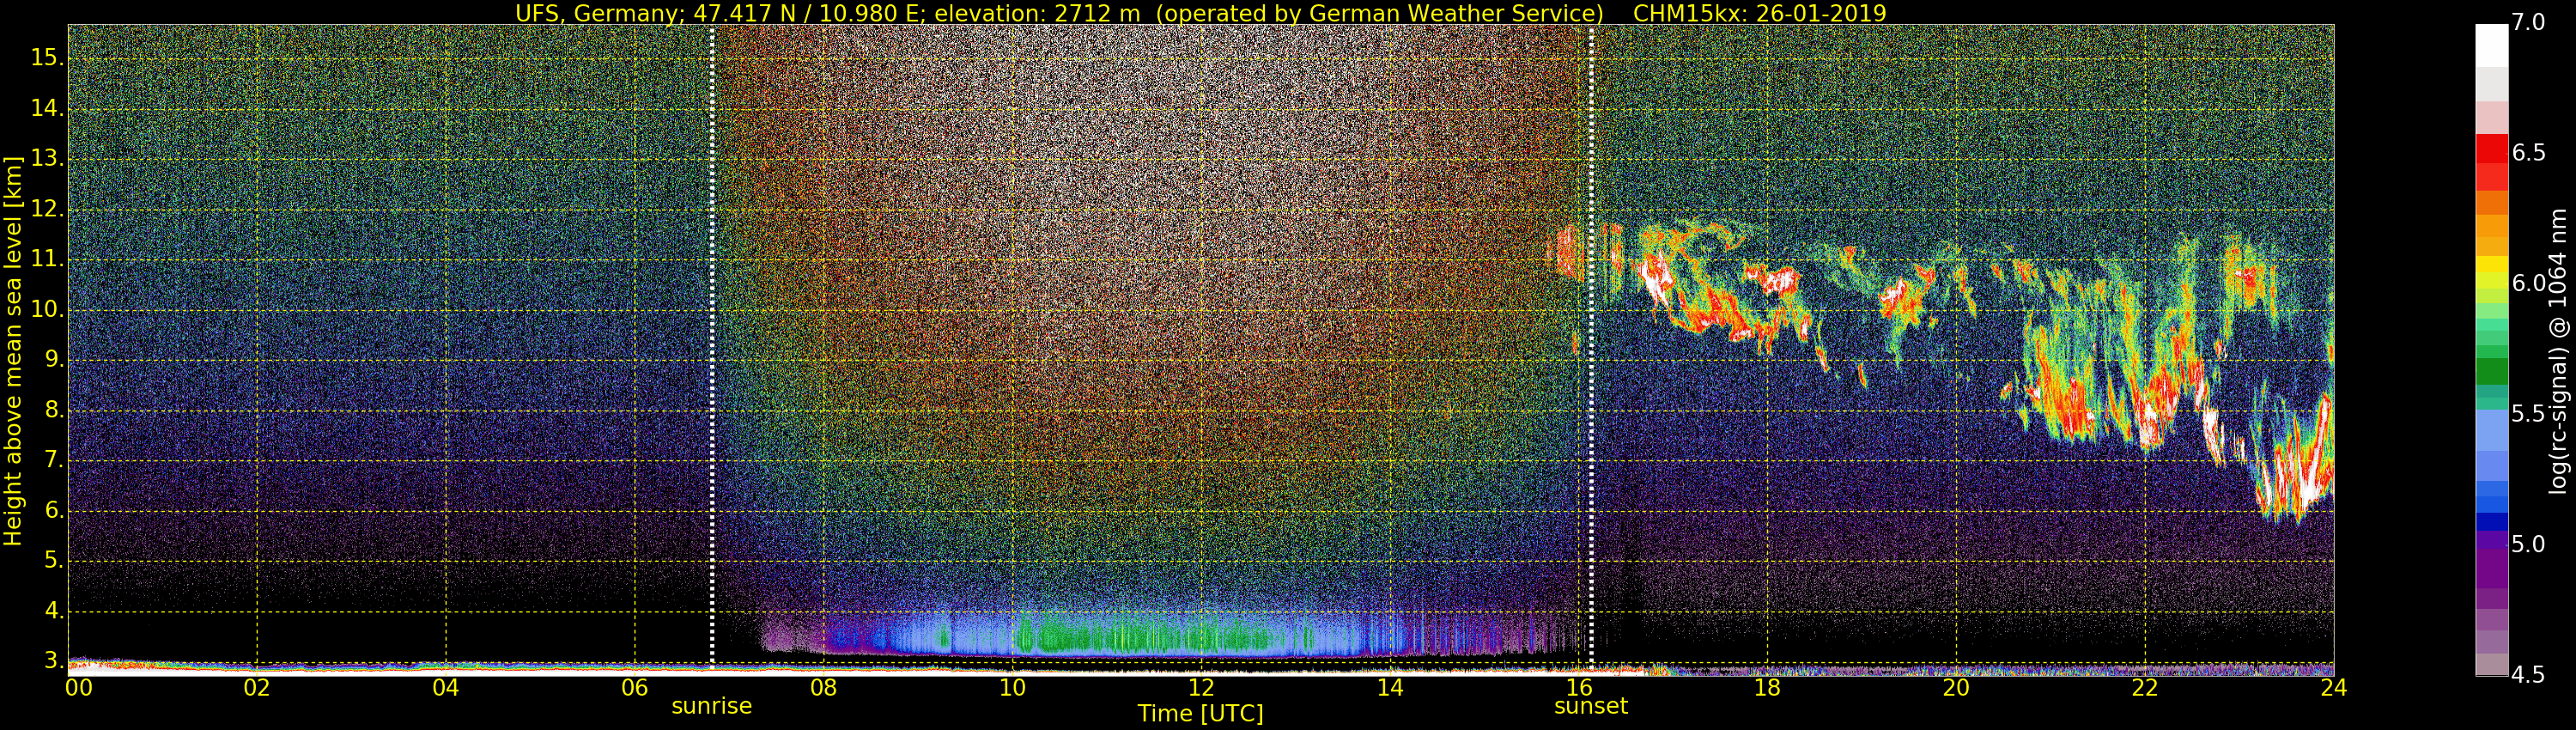Click the 'log(rc-signal) @ 1064 nm' colorbar label
This screenshot has height=730, width=2576.
(x=2558, y=351)
